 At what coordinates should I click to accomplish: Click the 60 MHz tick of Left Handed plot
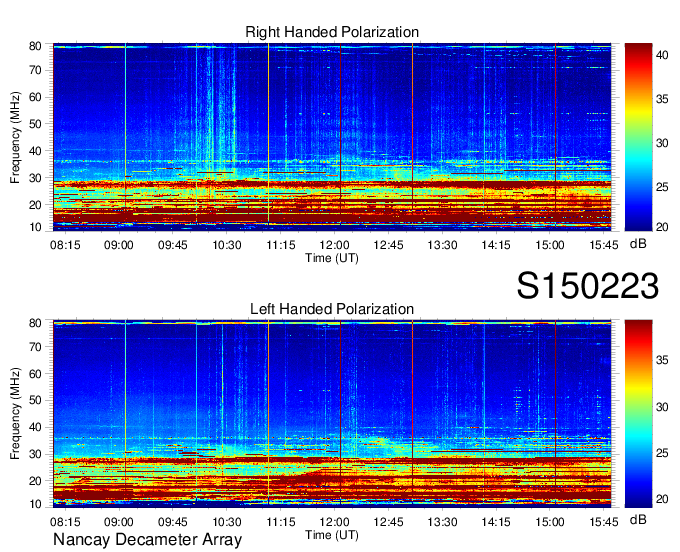[35, 374]
